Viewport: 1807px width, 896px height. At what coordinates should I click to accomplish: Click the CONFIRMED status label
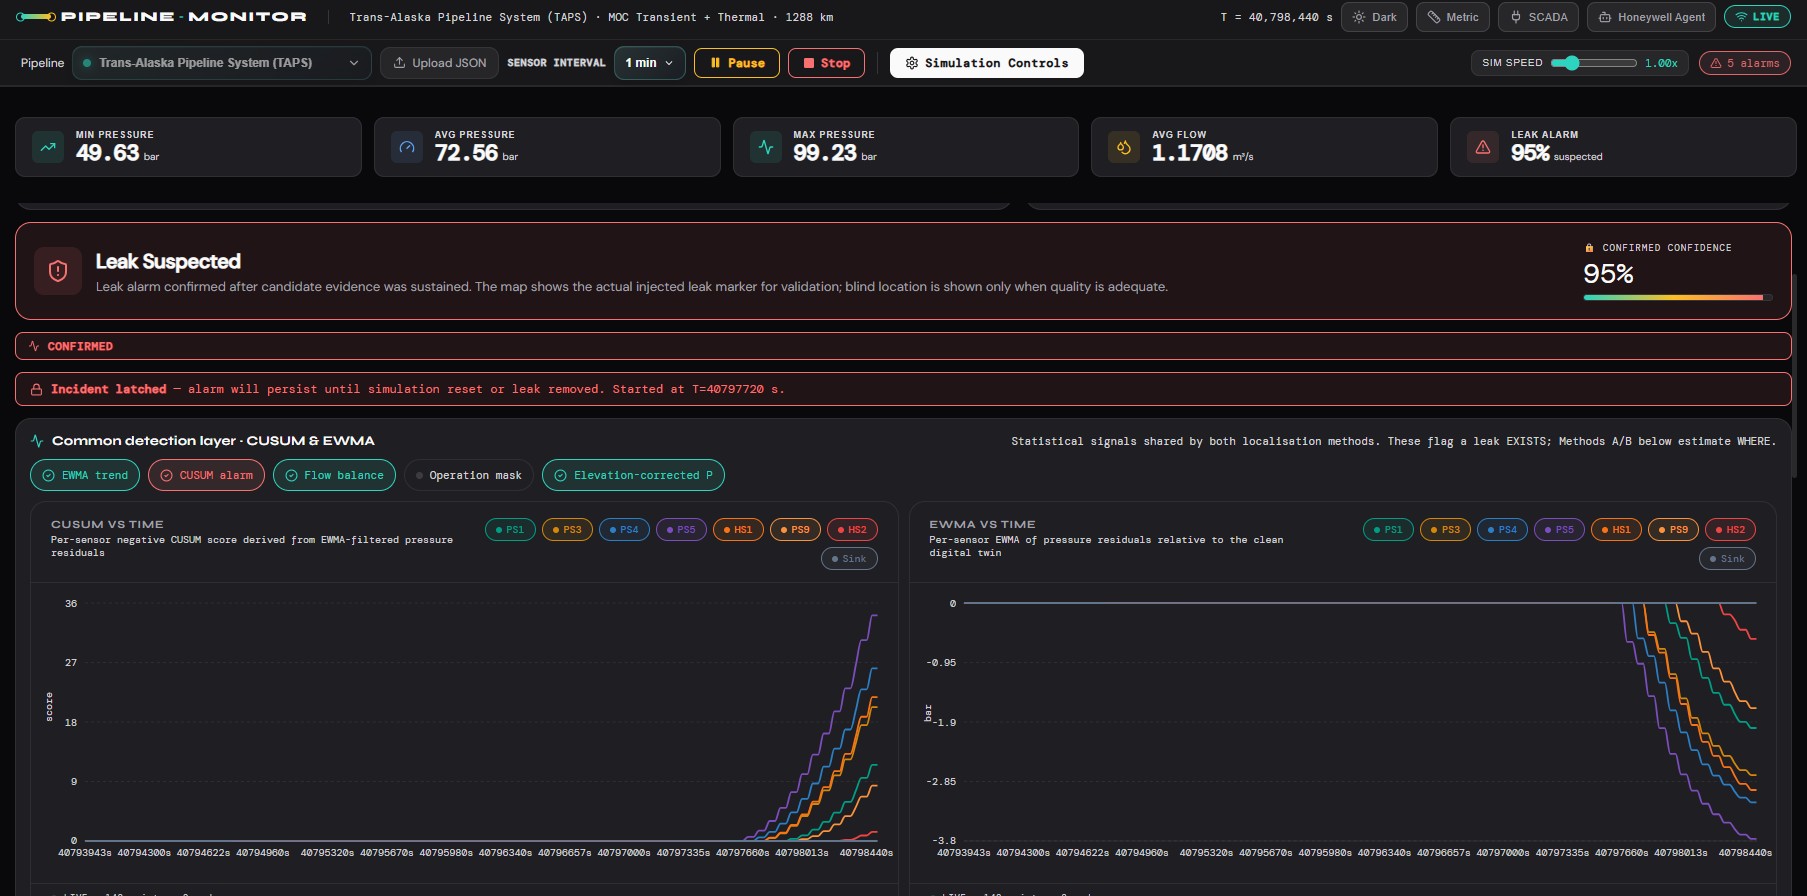(x=80, y=346)
